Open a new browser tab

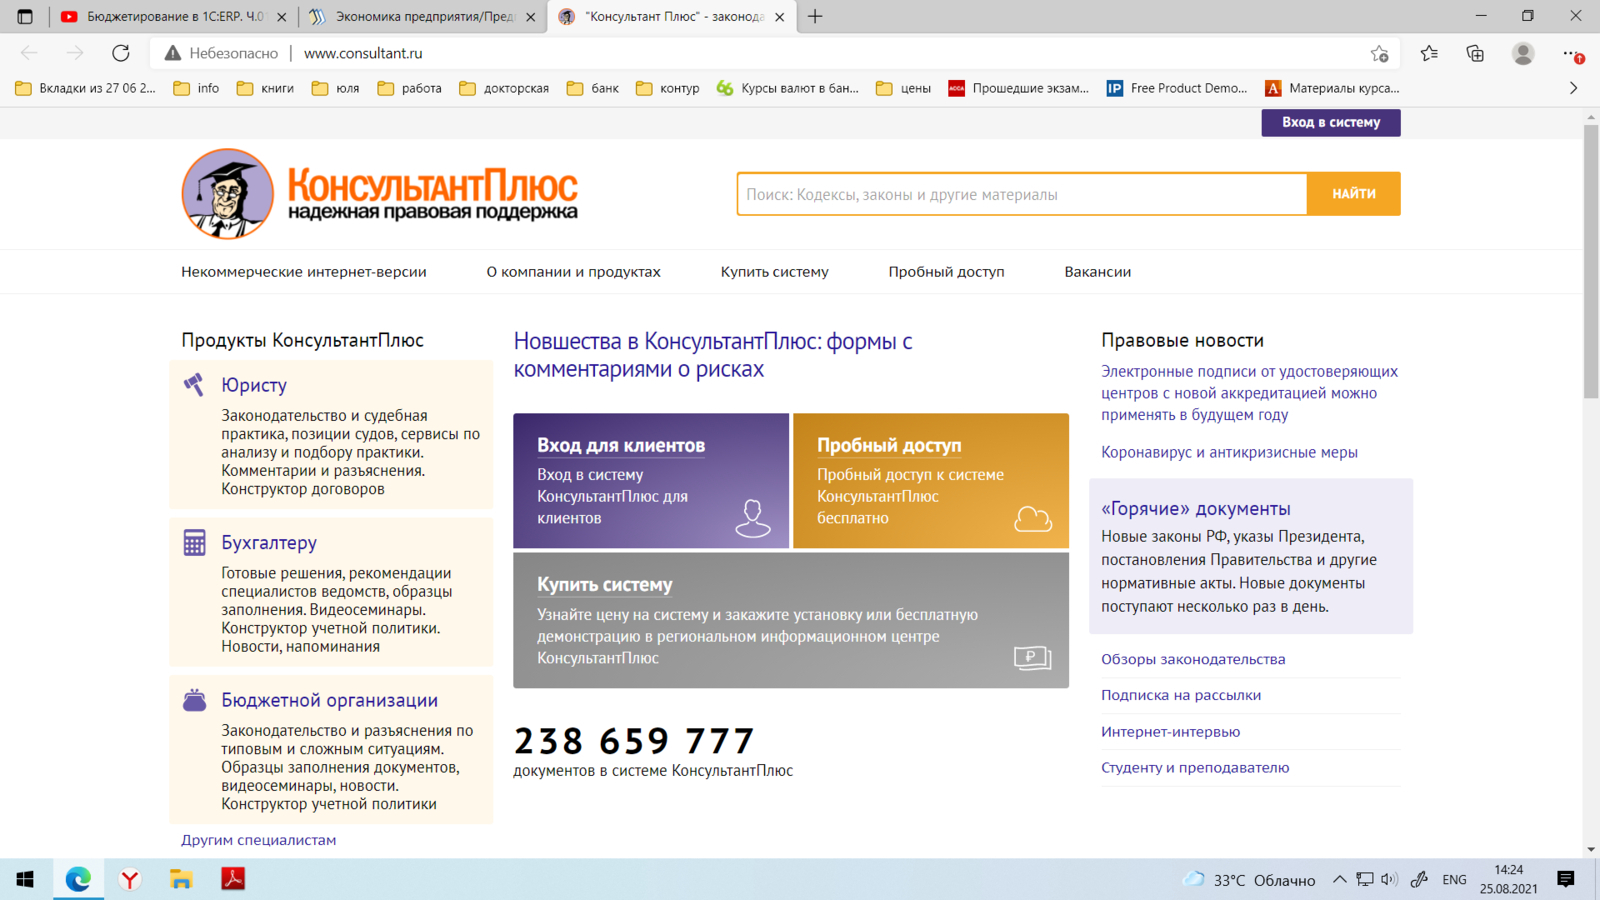(815, 16)
